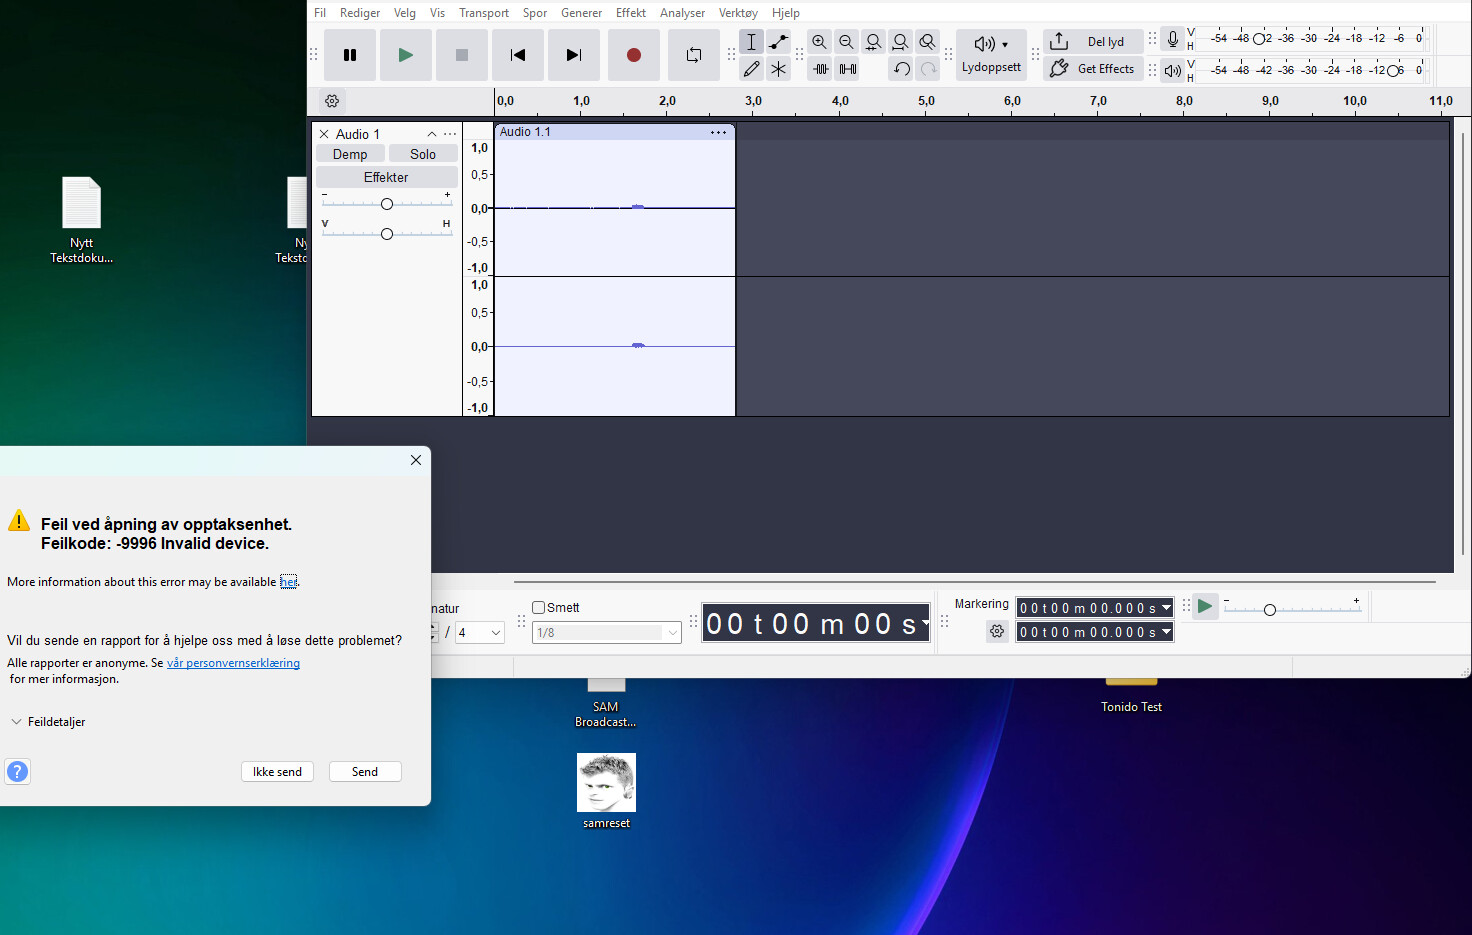Viewport: 1472px width, 935px height.
Task: Open the Effekt menu
Action: (630, 13)
